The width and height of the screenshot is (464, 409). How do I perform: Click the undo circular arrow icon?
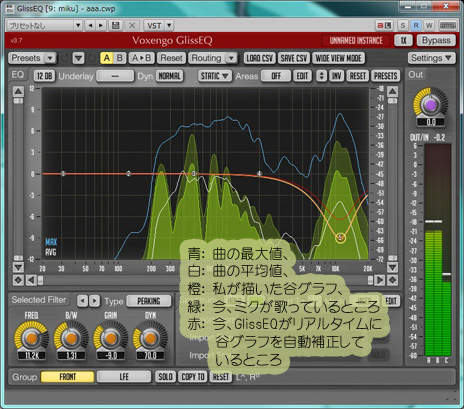(65, 58)
